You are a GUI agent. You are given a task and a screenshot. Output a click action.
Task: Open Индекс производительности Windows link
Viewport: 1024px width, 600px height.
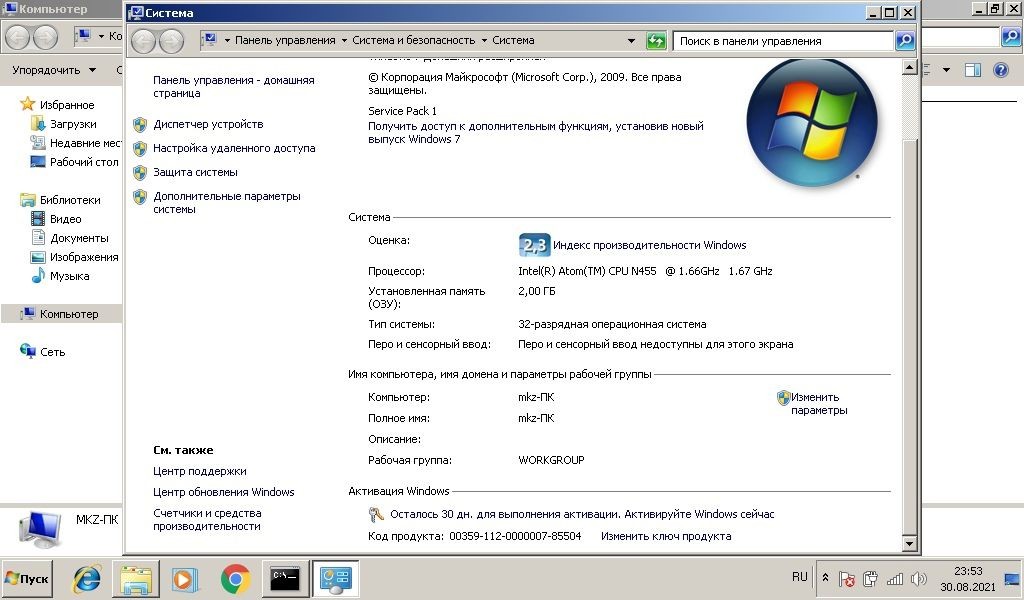[x=649, y=245]
